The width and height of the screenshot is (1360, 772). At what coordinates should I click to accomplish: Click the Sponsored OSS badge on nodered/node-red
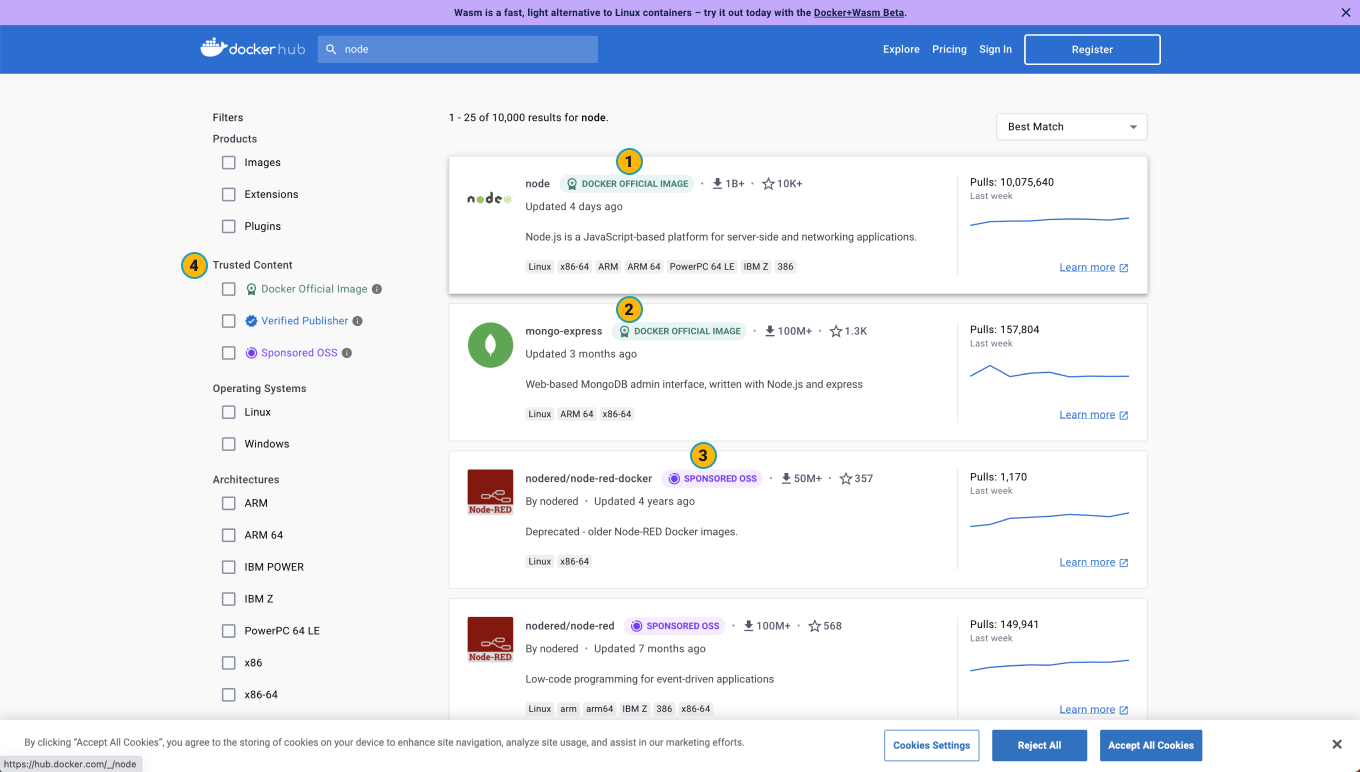point(675,626)
